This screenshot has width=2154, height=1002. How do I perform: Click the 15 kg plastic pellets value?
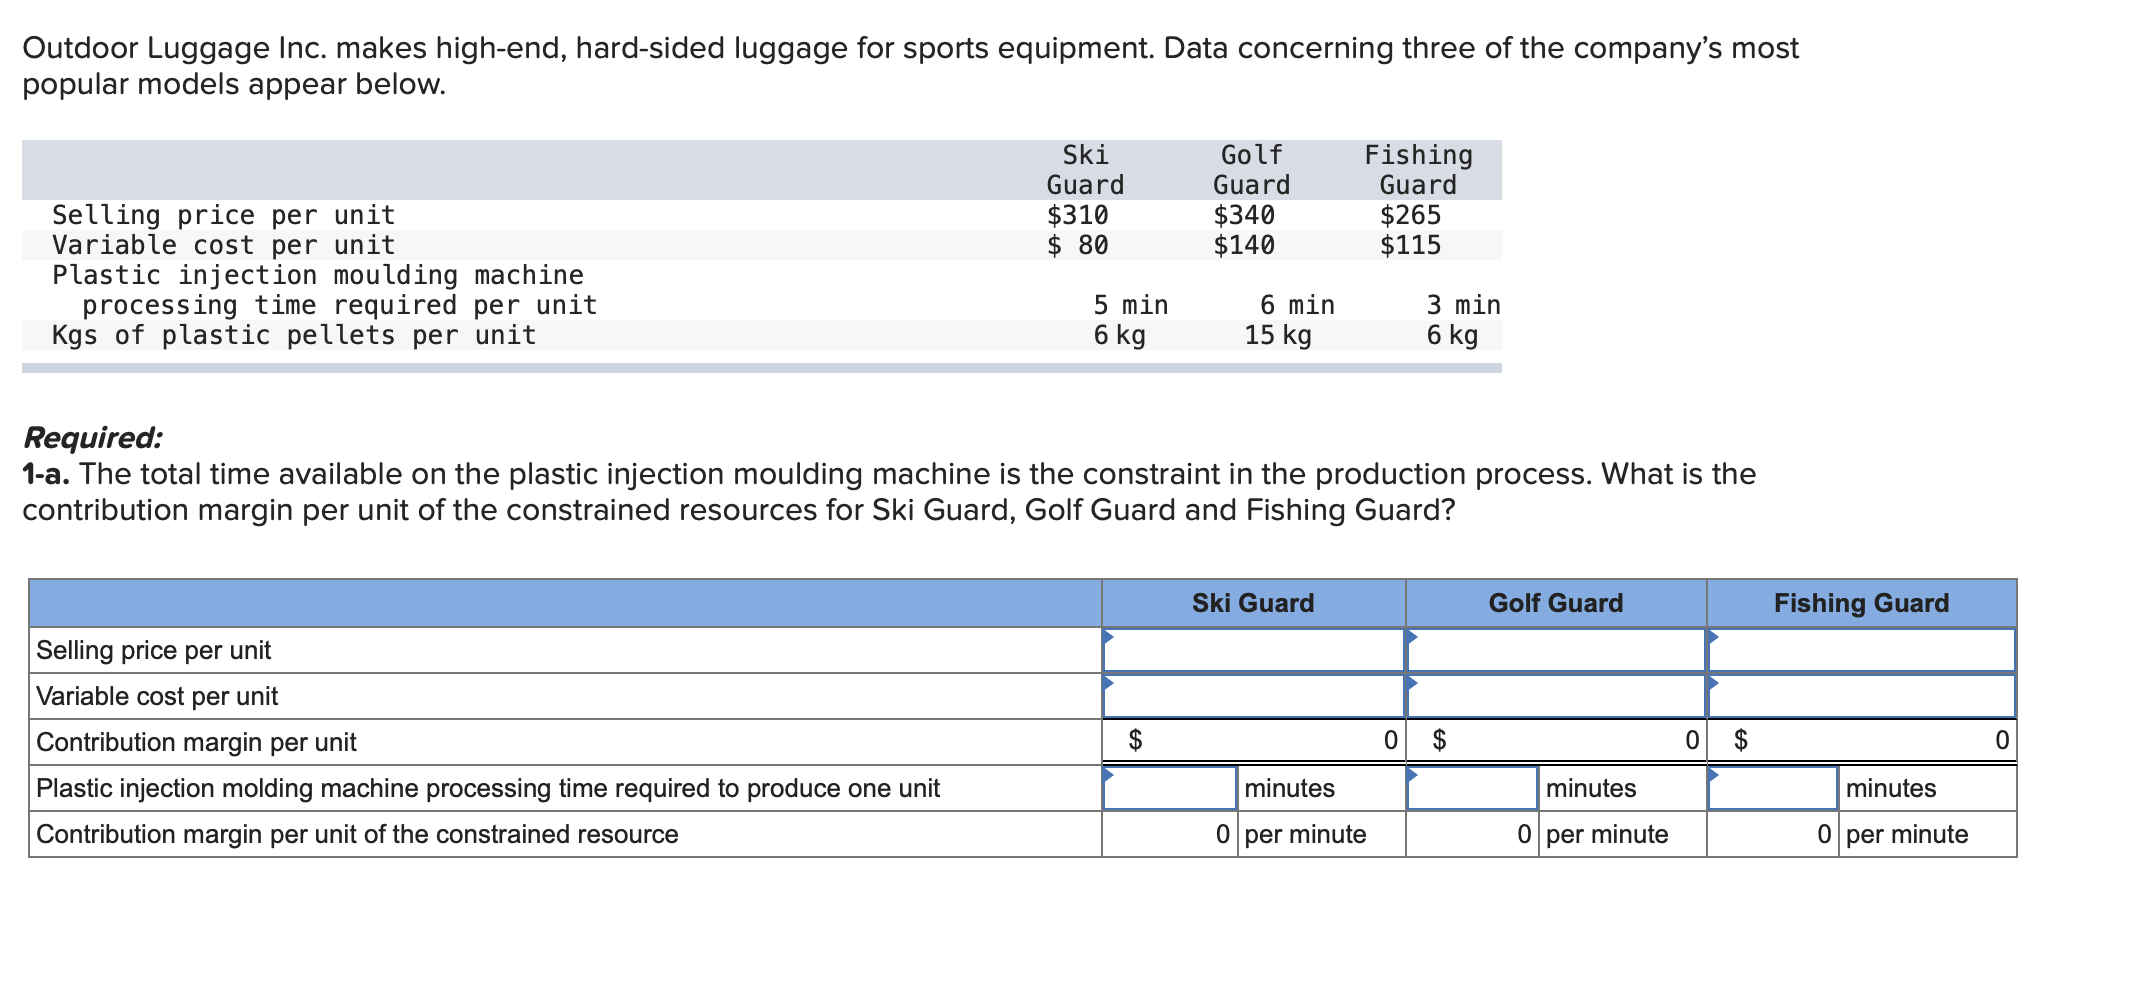coord(1278,335)
